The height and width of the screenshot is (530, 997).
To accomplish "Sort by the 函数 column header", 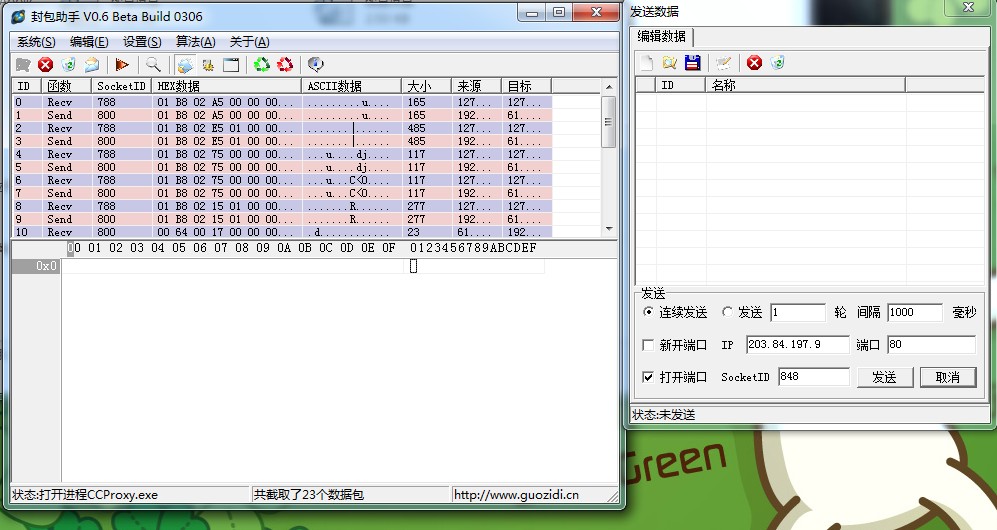I will coord(67,86).
